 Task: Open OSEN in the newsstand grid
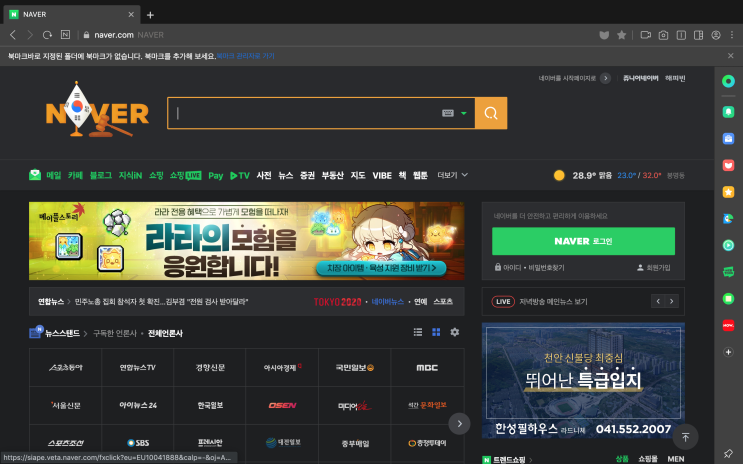[x=282, y=405]
